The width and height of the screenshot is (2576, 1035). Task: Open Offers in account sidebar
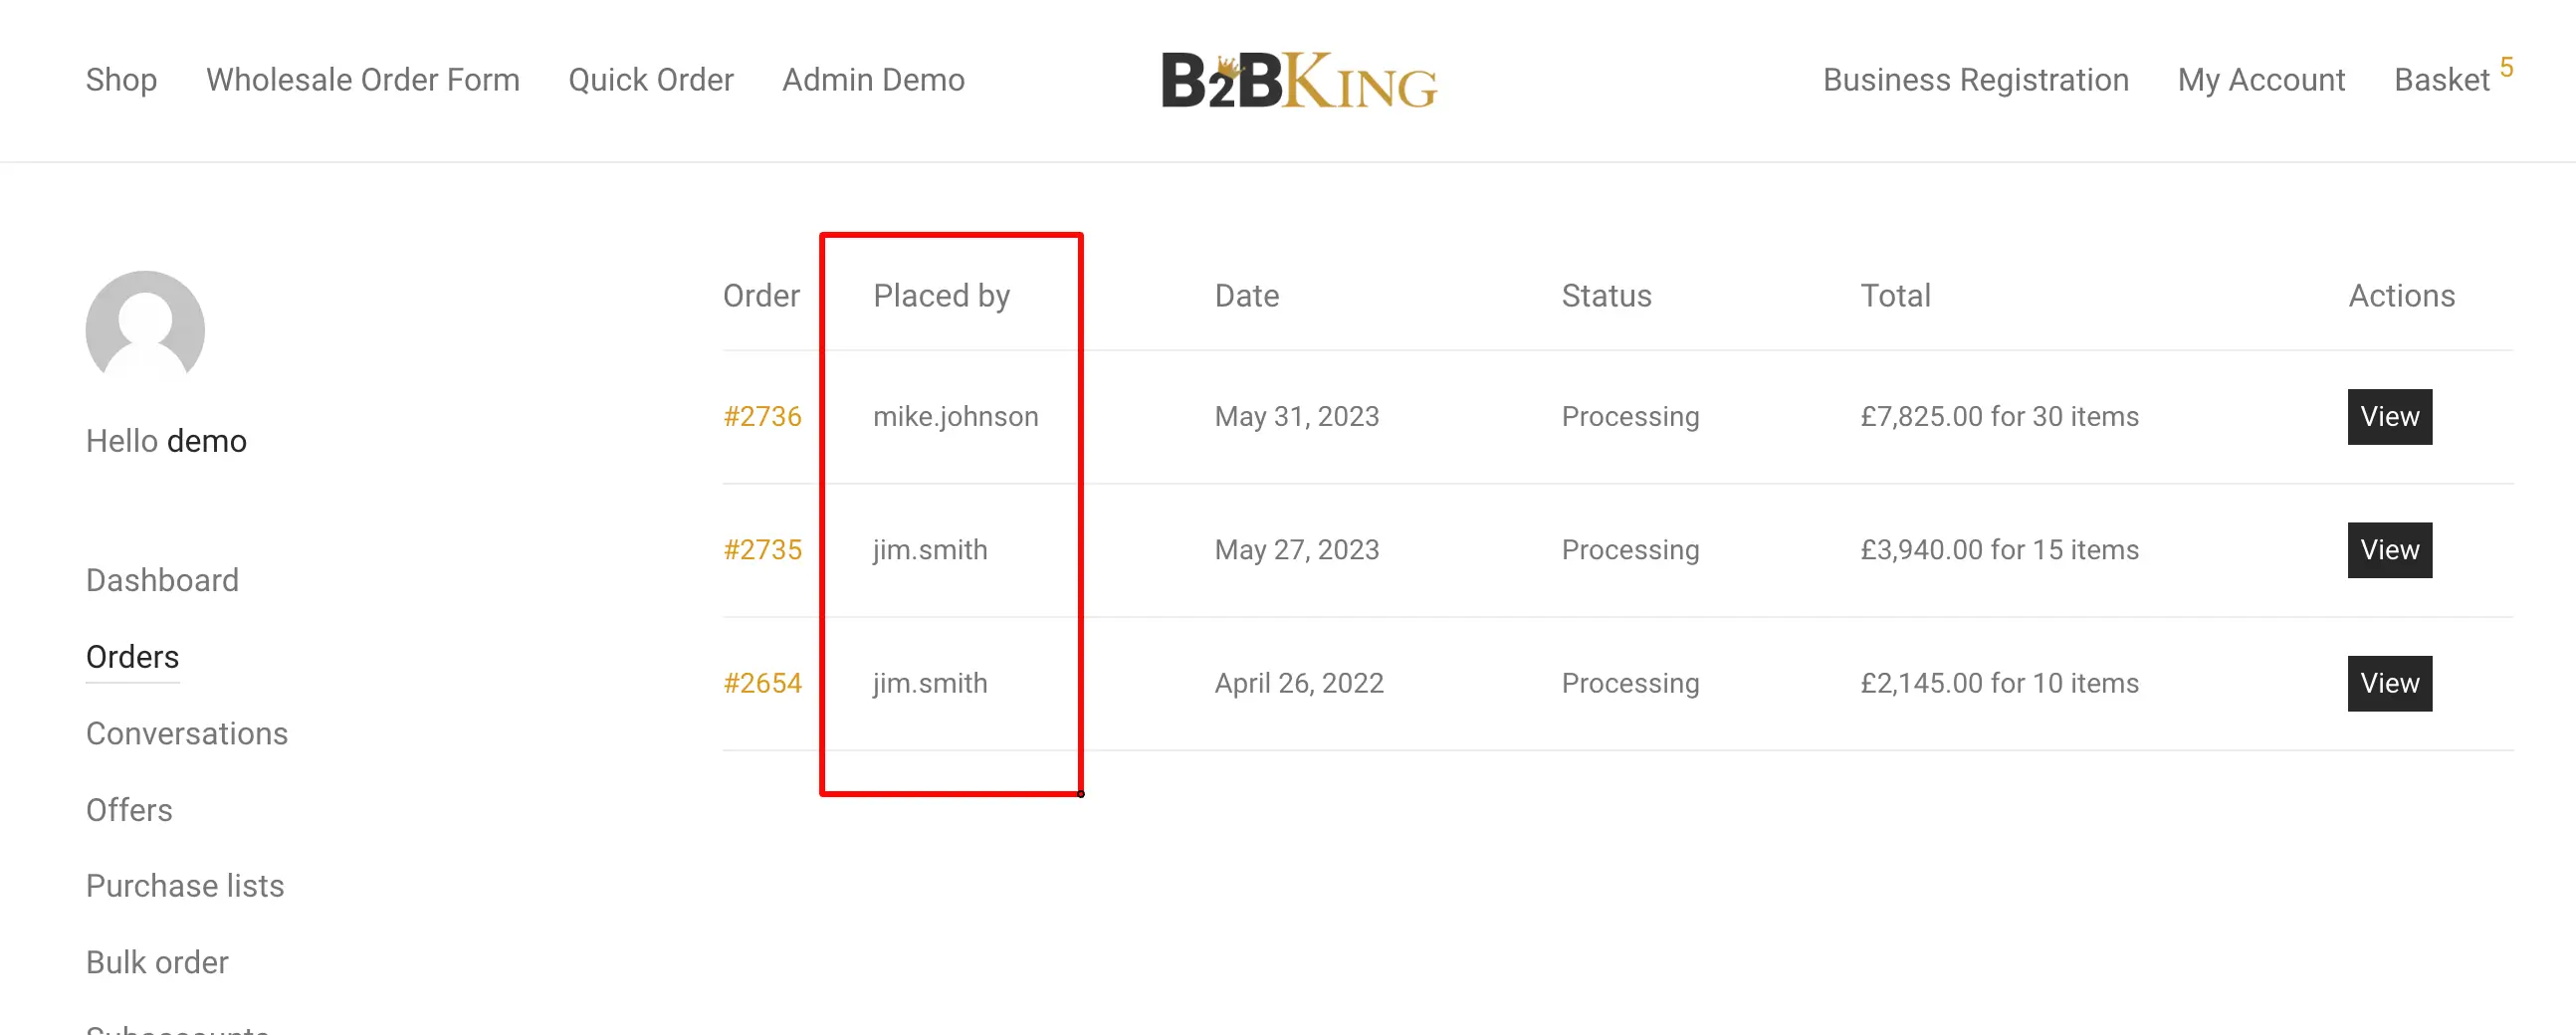(x=129, y=810)
